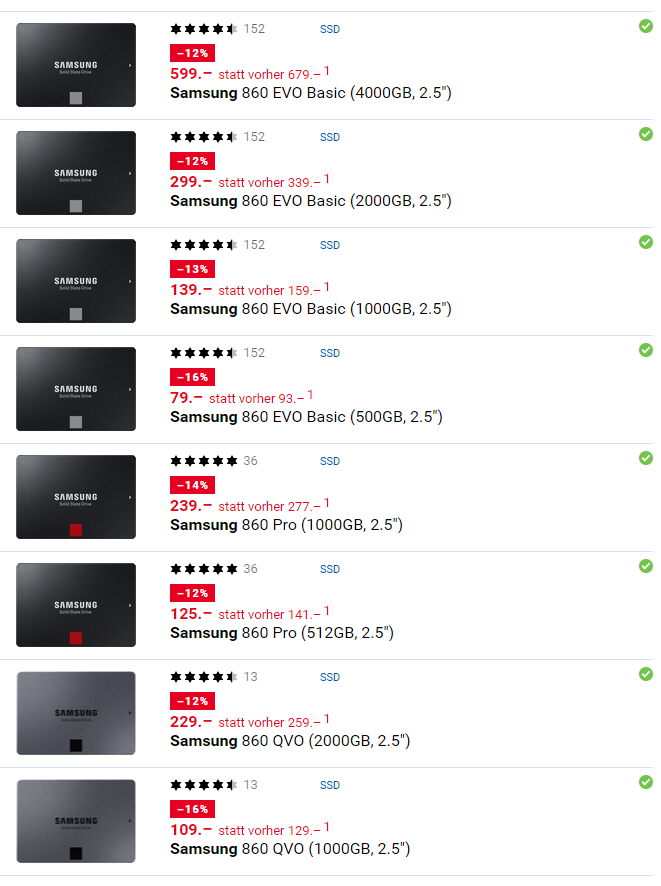Click 860 Pro 1000GB product image
Viewport: 661px width, 886px height.
tap(76, 497)
